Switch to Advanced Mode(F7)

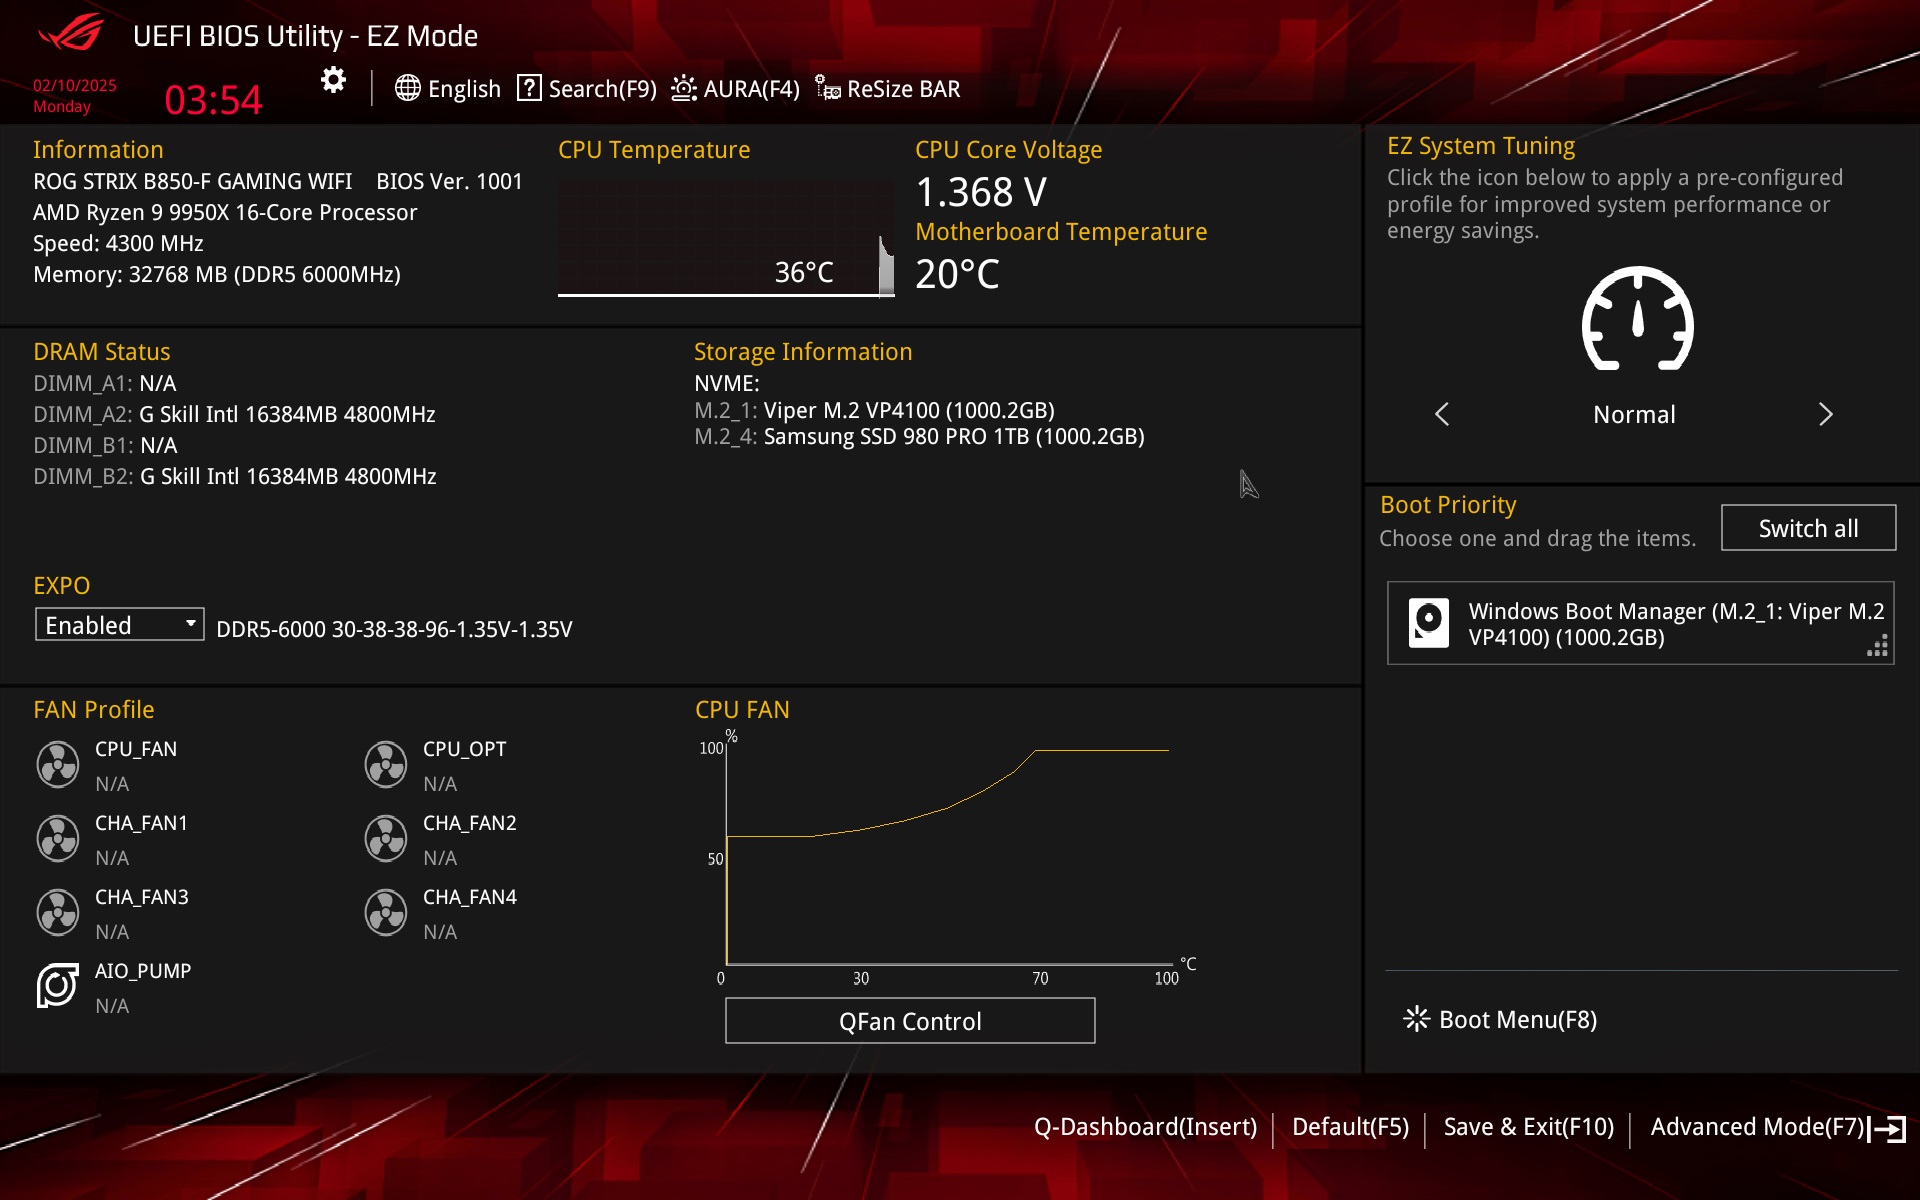[1776, 1127]
